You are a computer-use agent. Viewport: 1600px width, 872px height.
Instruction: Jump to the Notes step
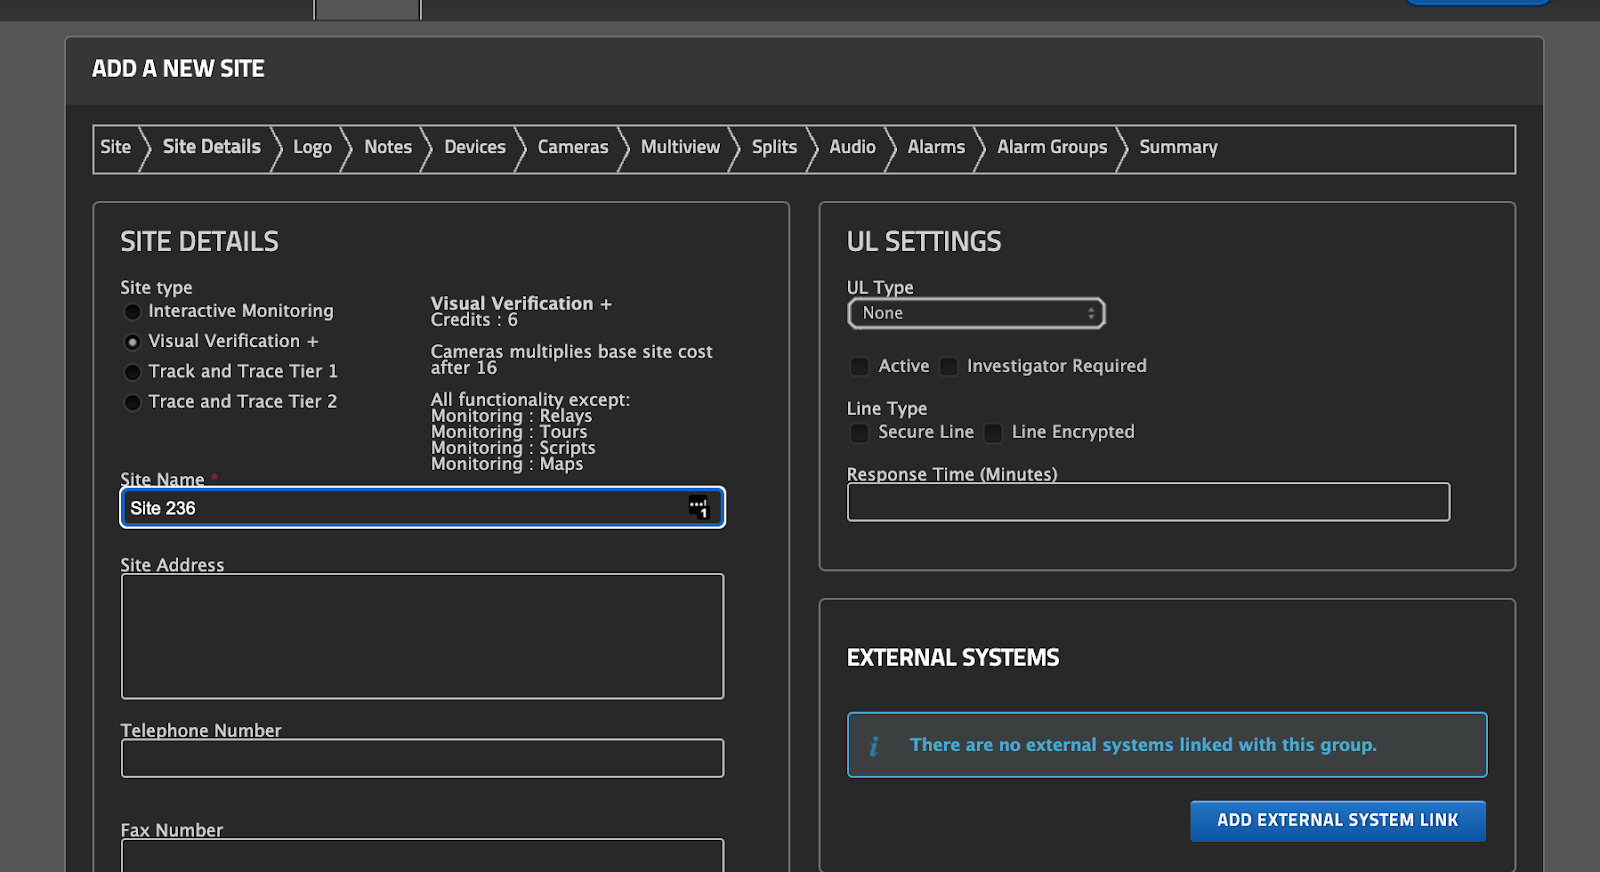(388, 147)
